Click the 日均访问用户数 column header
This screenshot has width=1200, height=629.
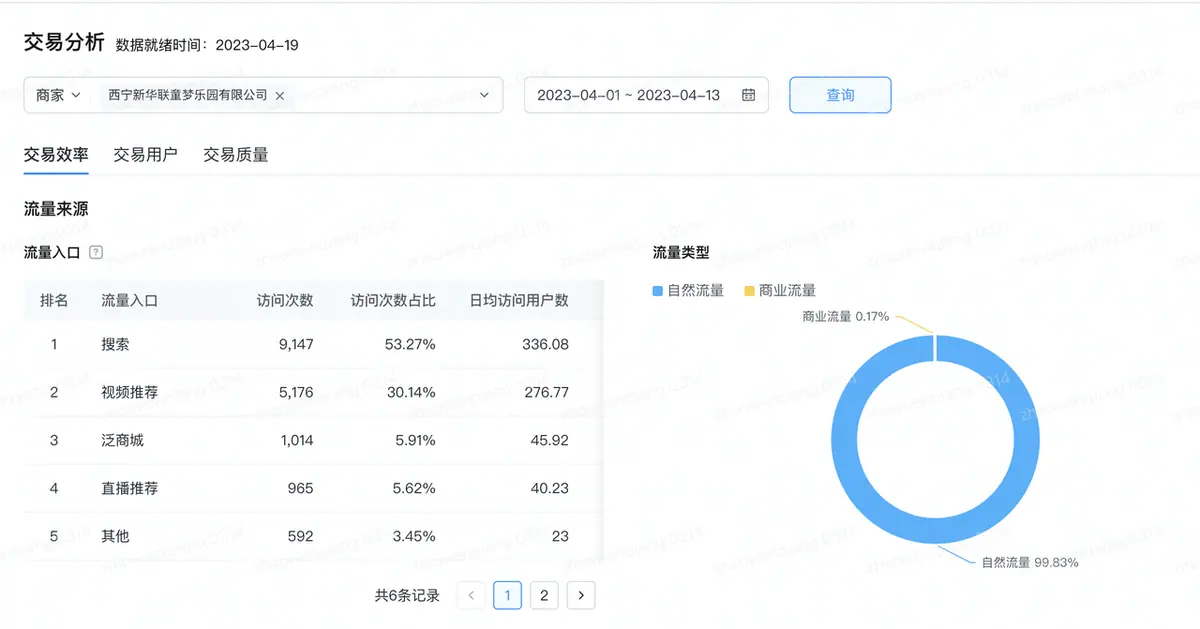[519, 300]
